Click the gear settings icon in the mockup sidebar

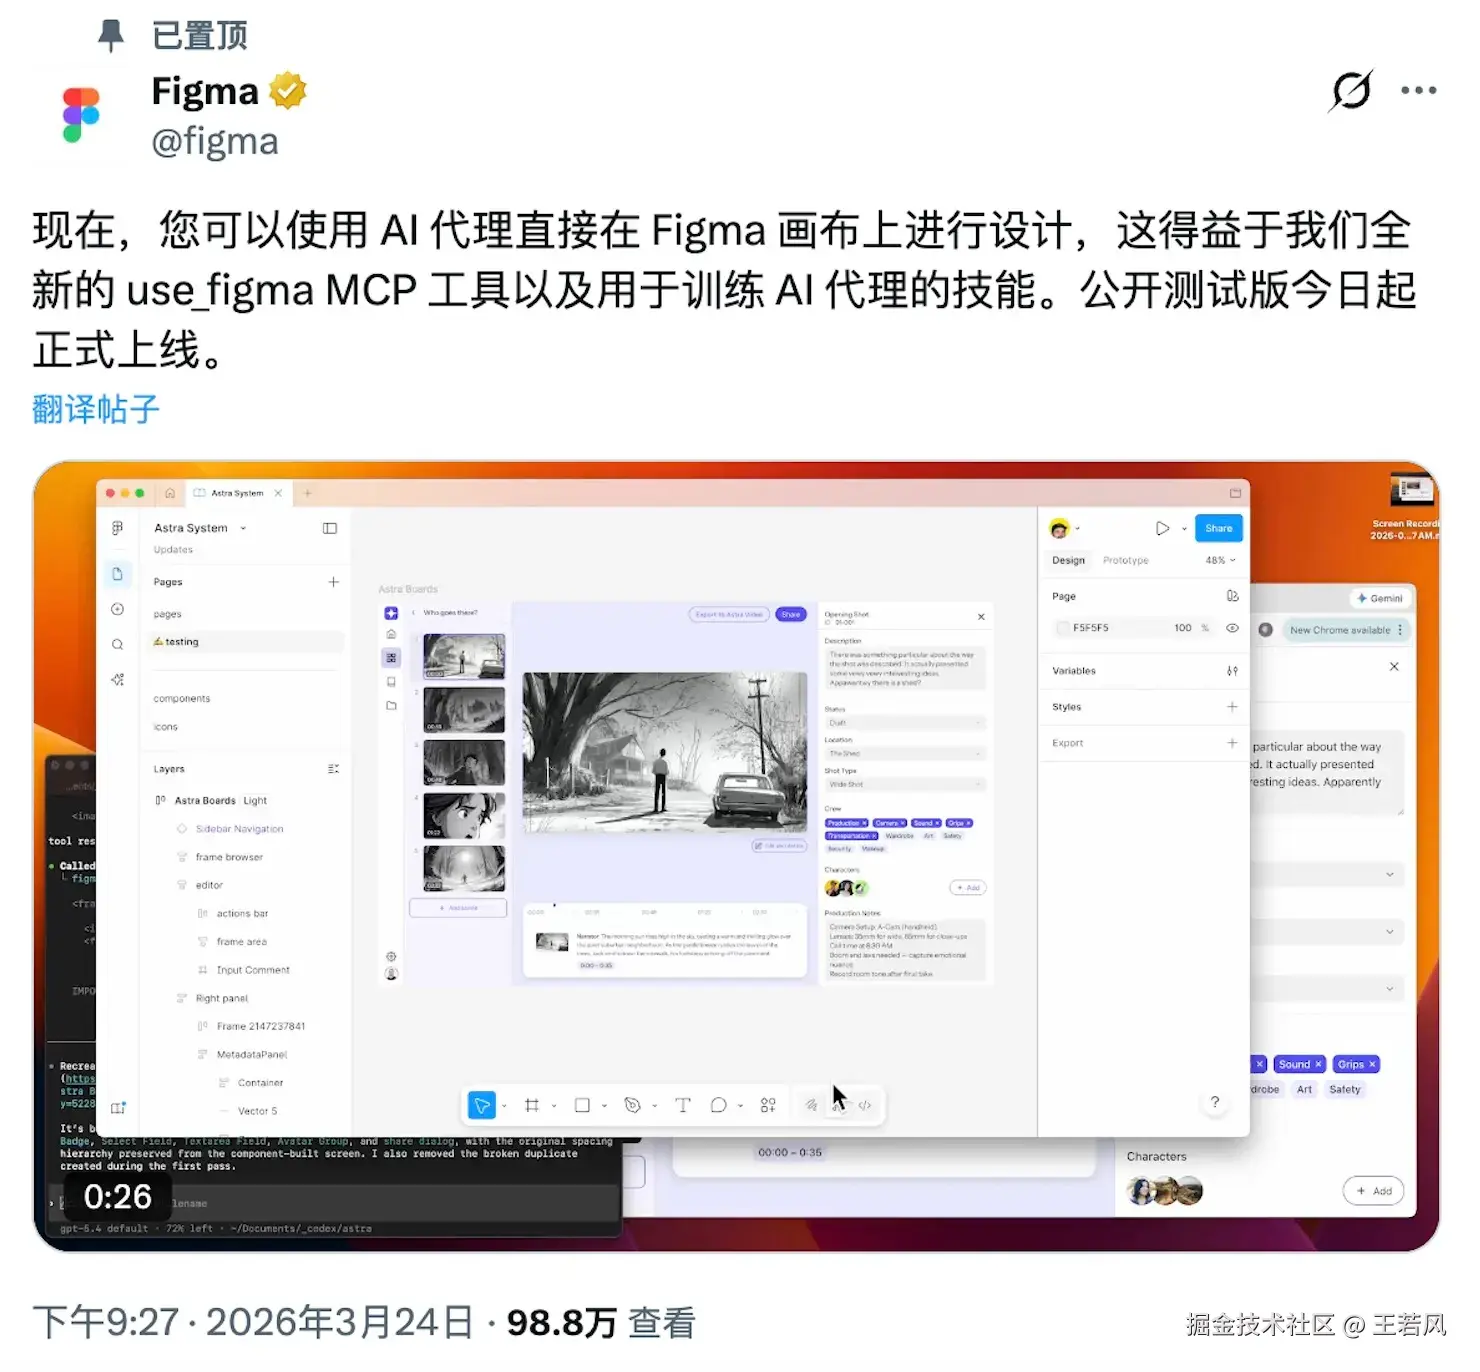tap(391, 957)
